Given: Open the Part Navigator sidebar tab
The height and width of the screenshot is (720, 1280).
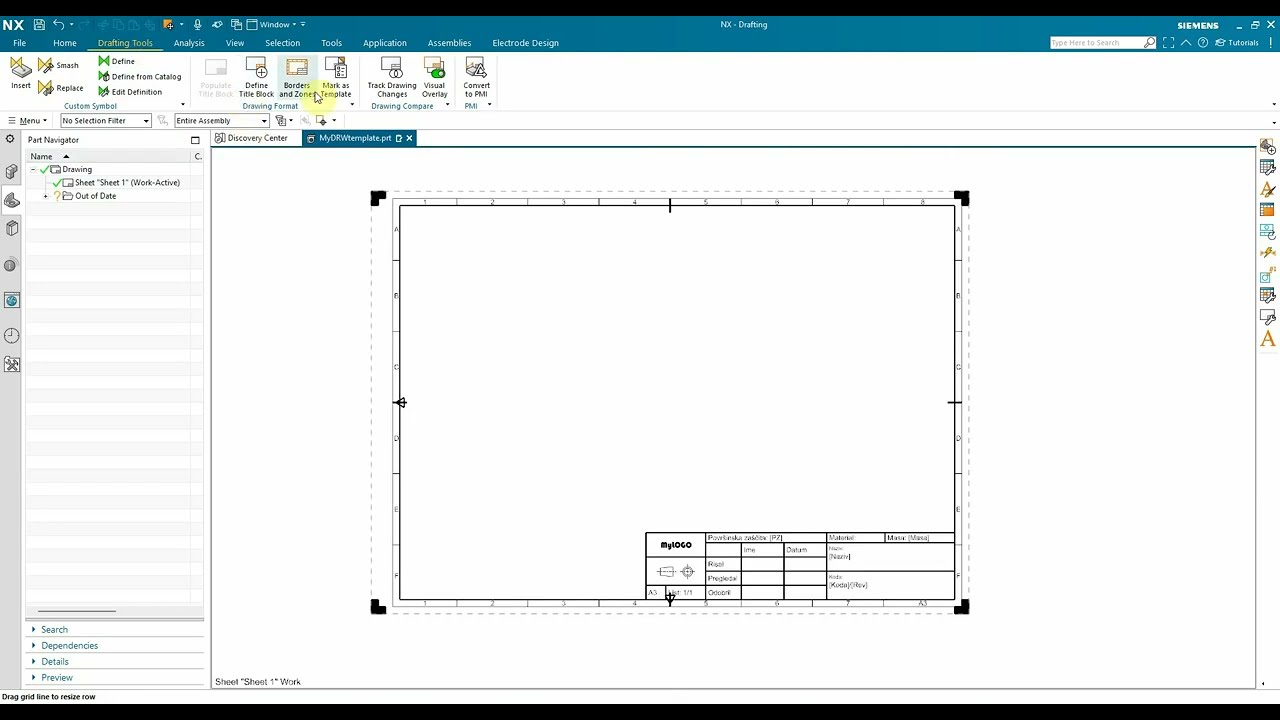Looking at the screenshot, I should tap(12, 200).
